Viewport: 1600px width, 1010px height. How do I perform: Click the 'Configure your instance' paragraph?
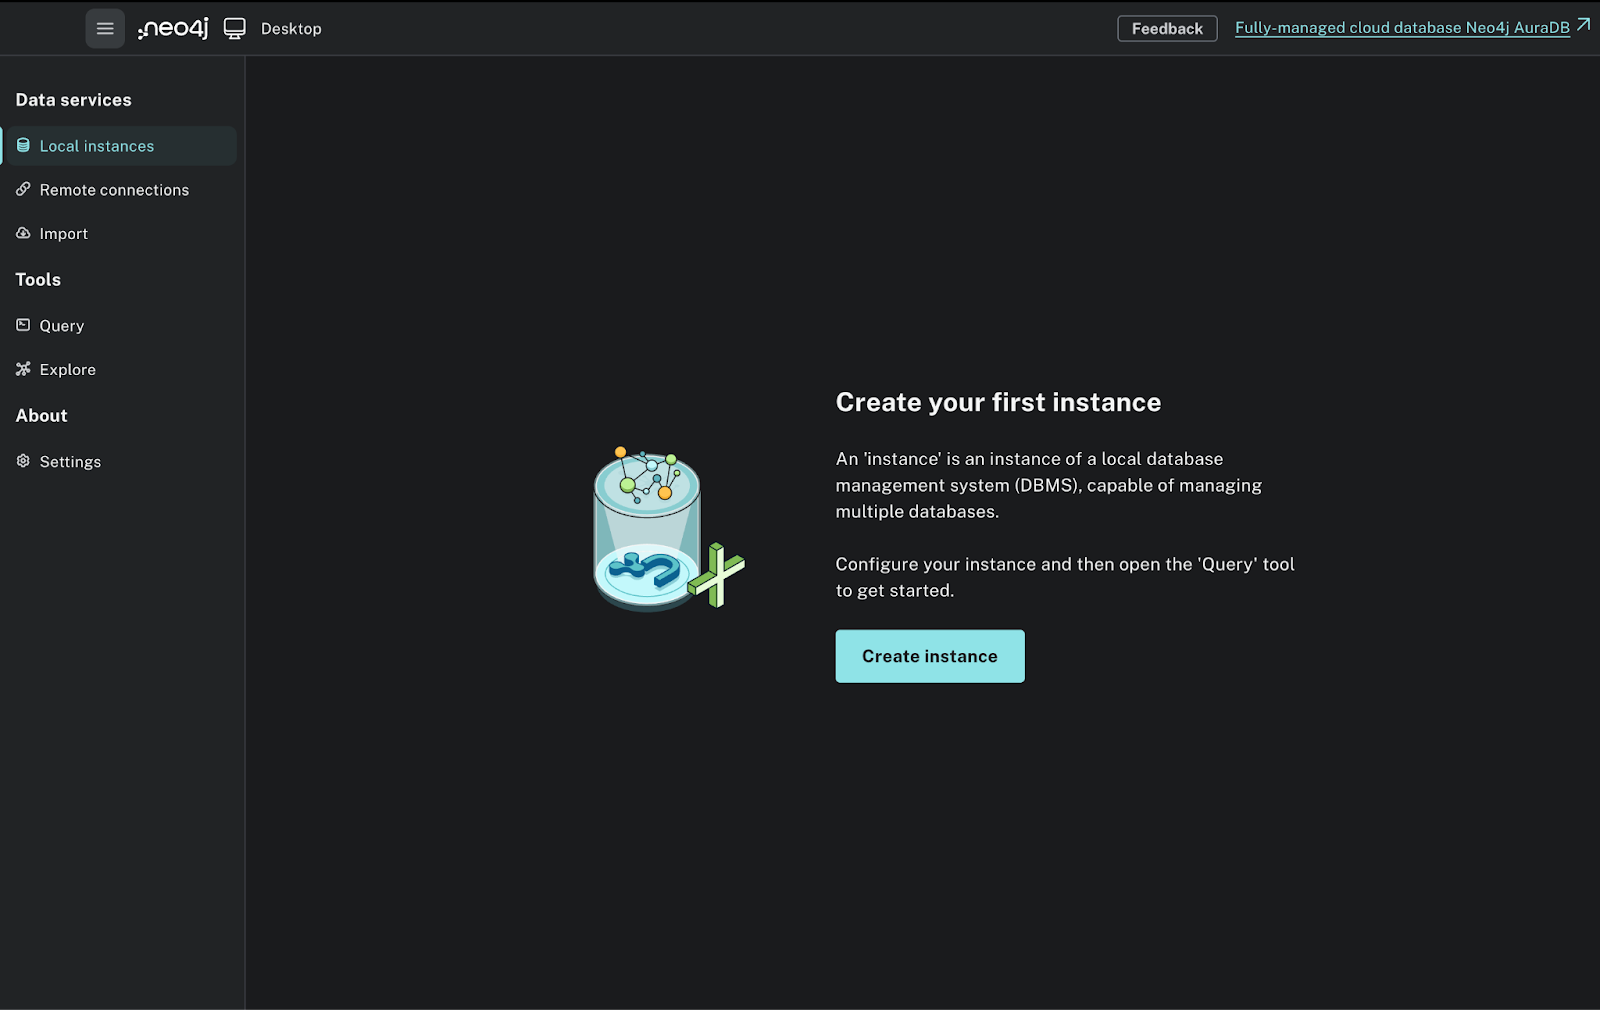[1065, 577]
